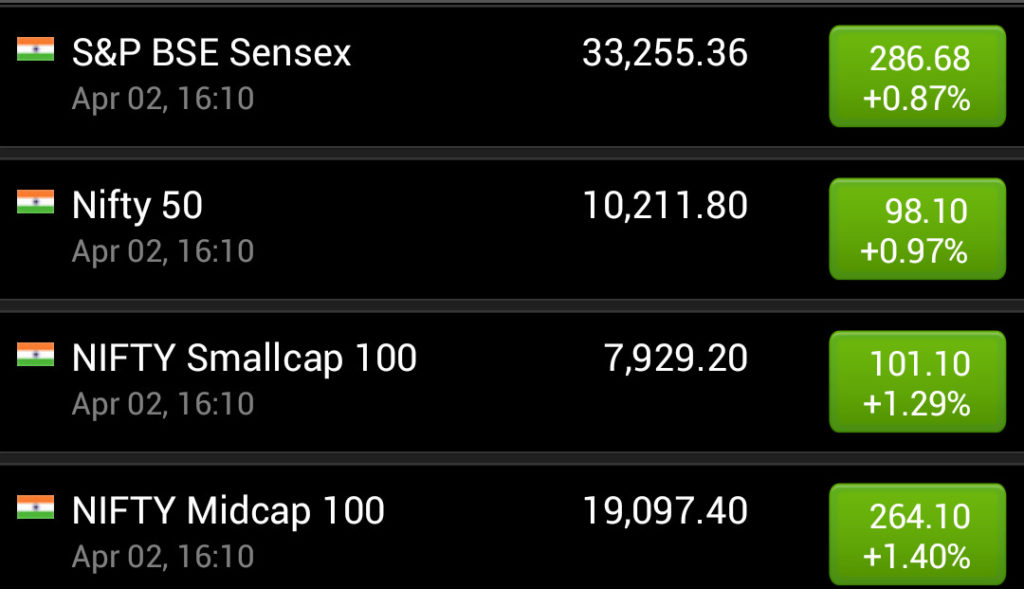Select the NIFTY Smallcap 100 index name
Screen dimensions: 1024x589
click(244, 358)
